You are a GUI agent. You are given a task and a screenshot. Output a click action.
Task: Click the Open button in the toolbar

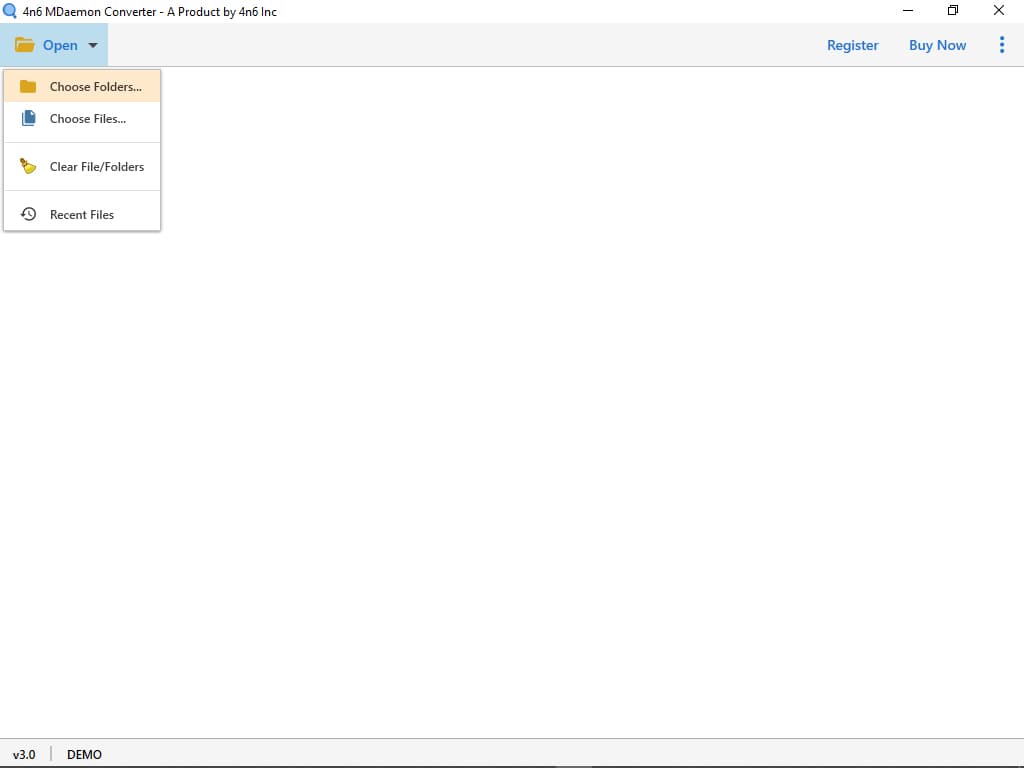[x=60, y=45]
